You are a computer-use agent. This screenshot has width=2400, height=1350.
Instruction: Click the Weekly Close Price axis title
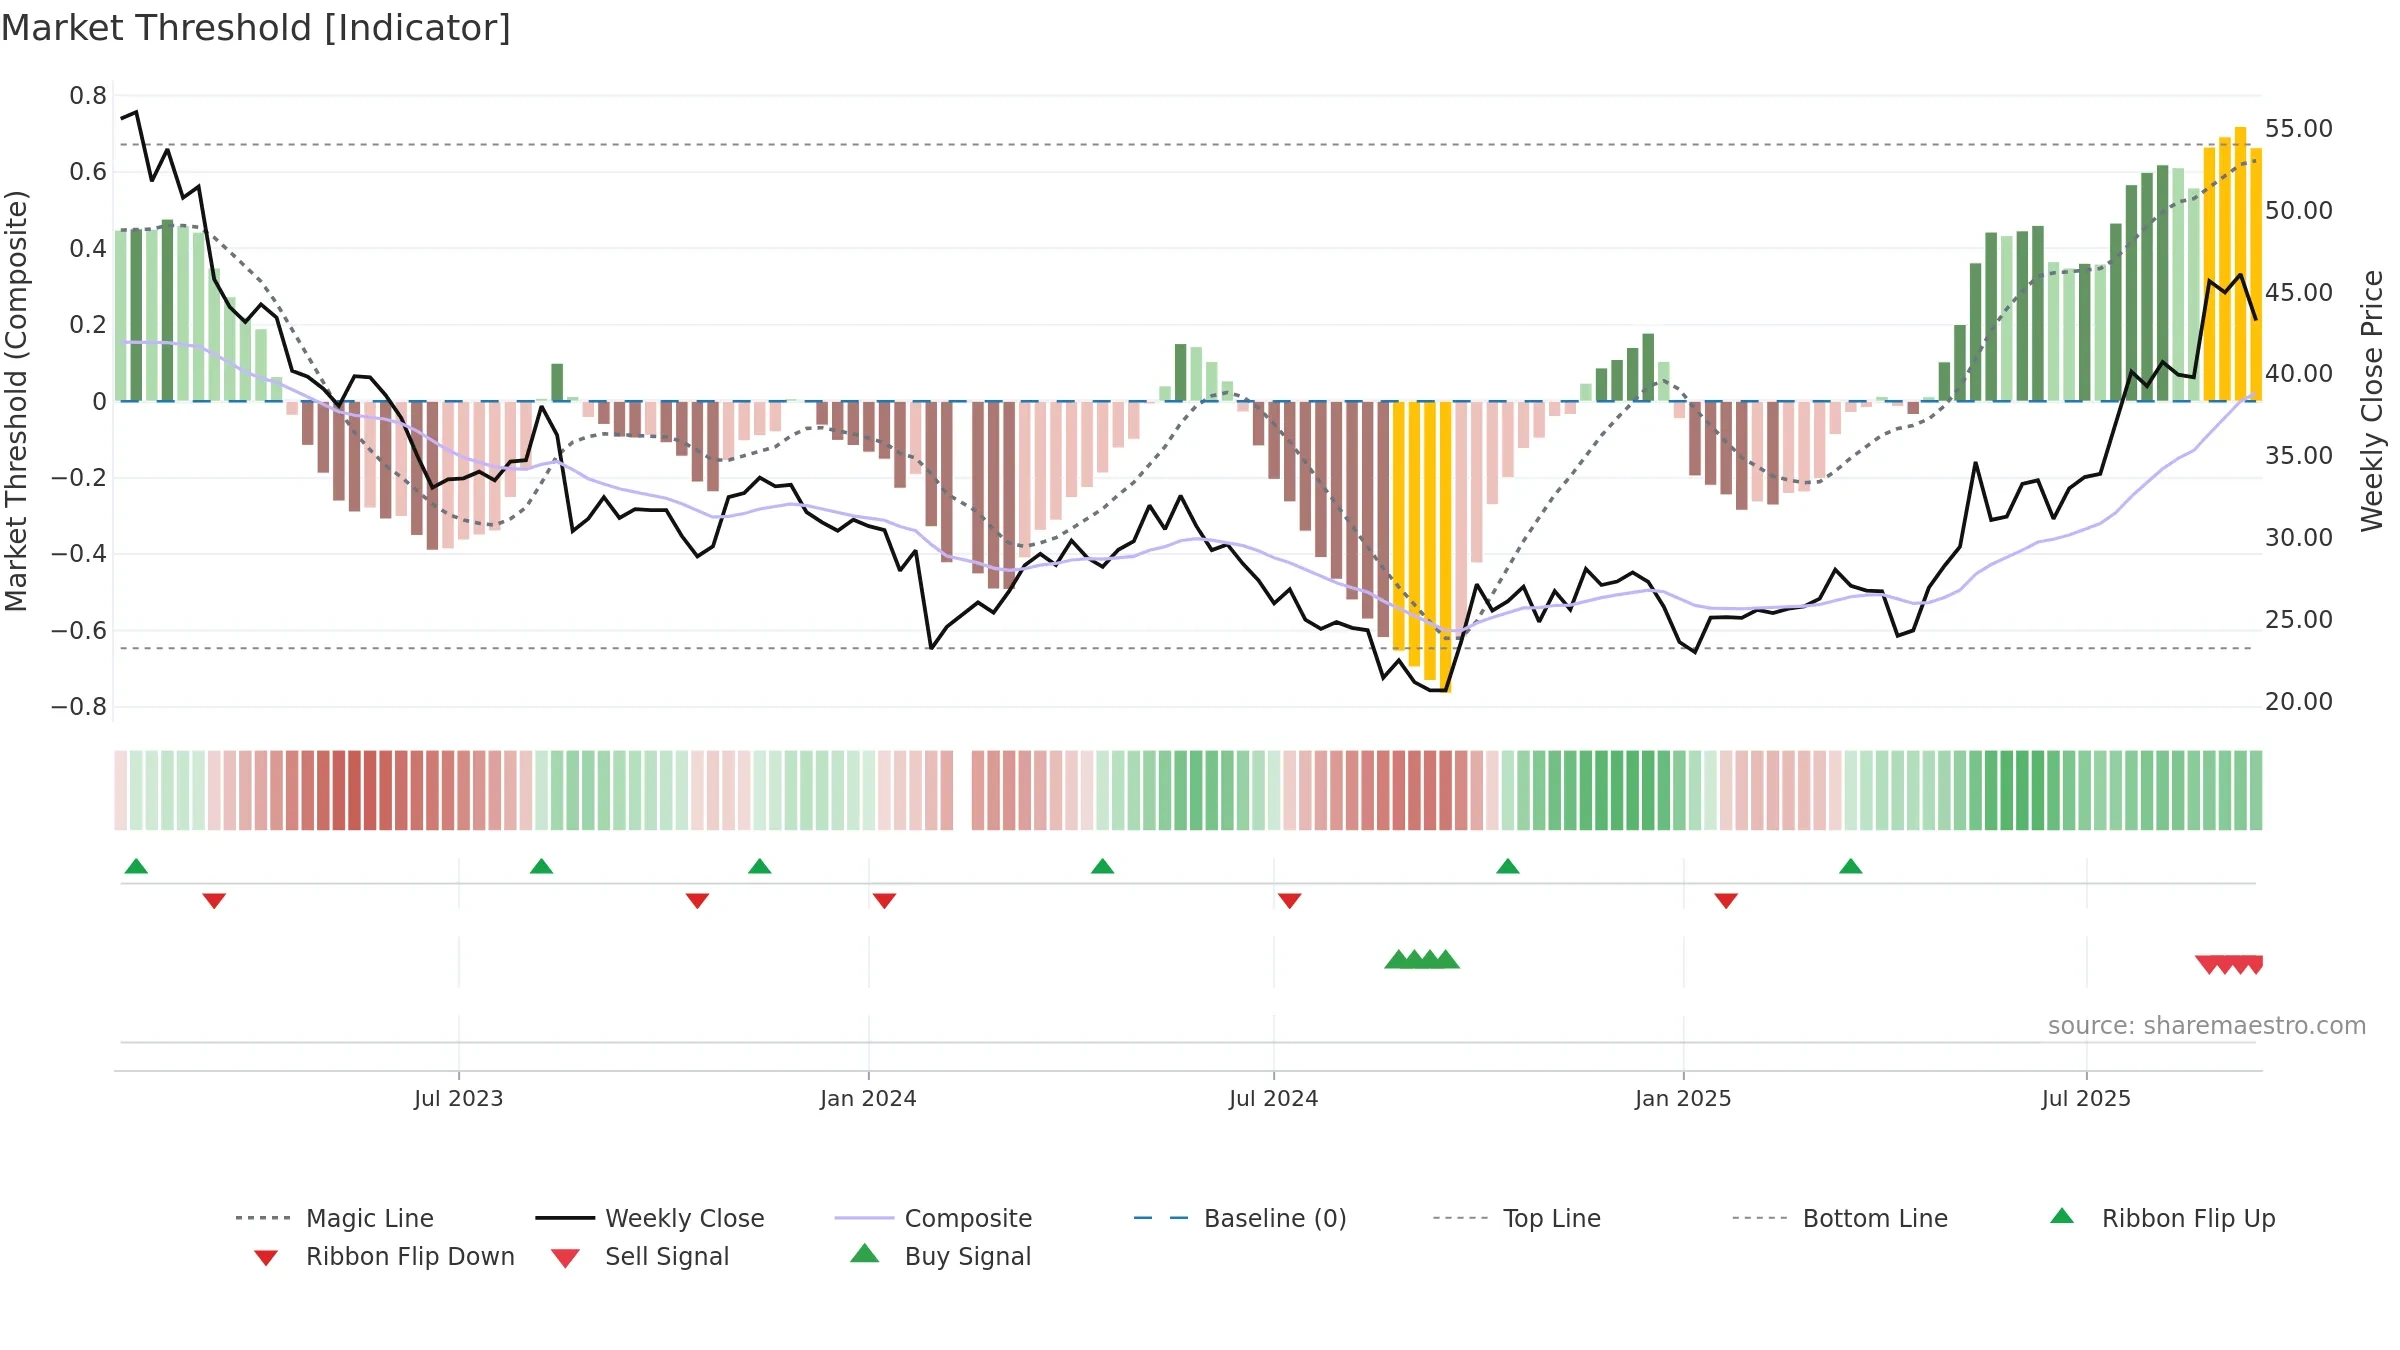(2372, 400)
